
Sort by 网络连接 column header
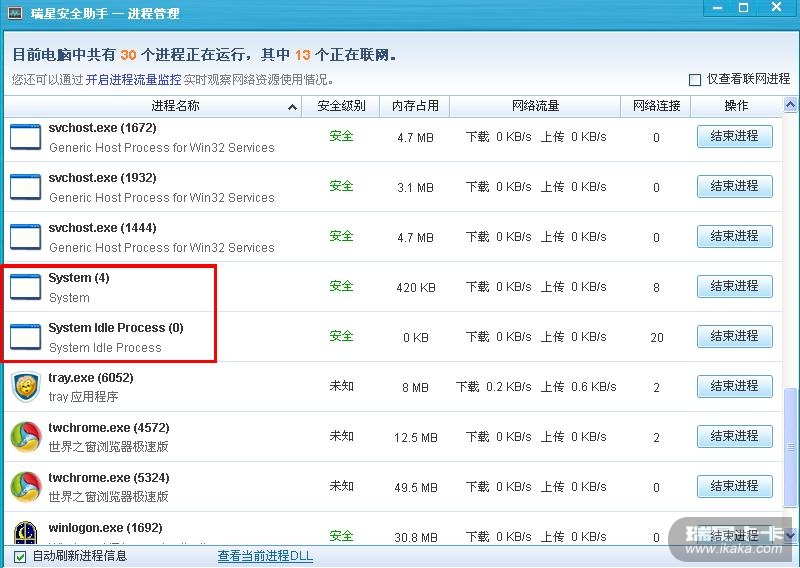(x=656, y=106)
